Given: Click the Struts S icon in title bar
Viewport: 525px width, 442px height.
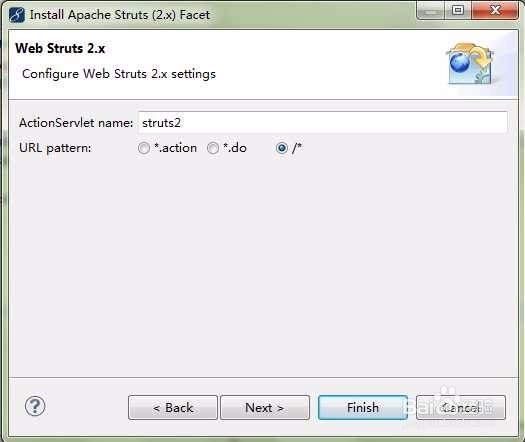Looking at the screenshot, I should point(17,15).
